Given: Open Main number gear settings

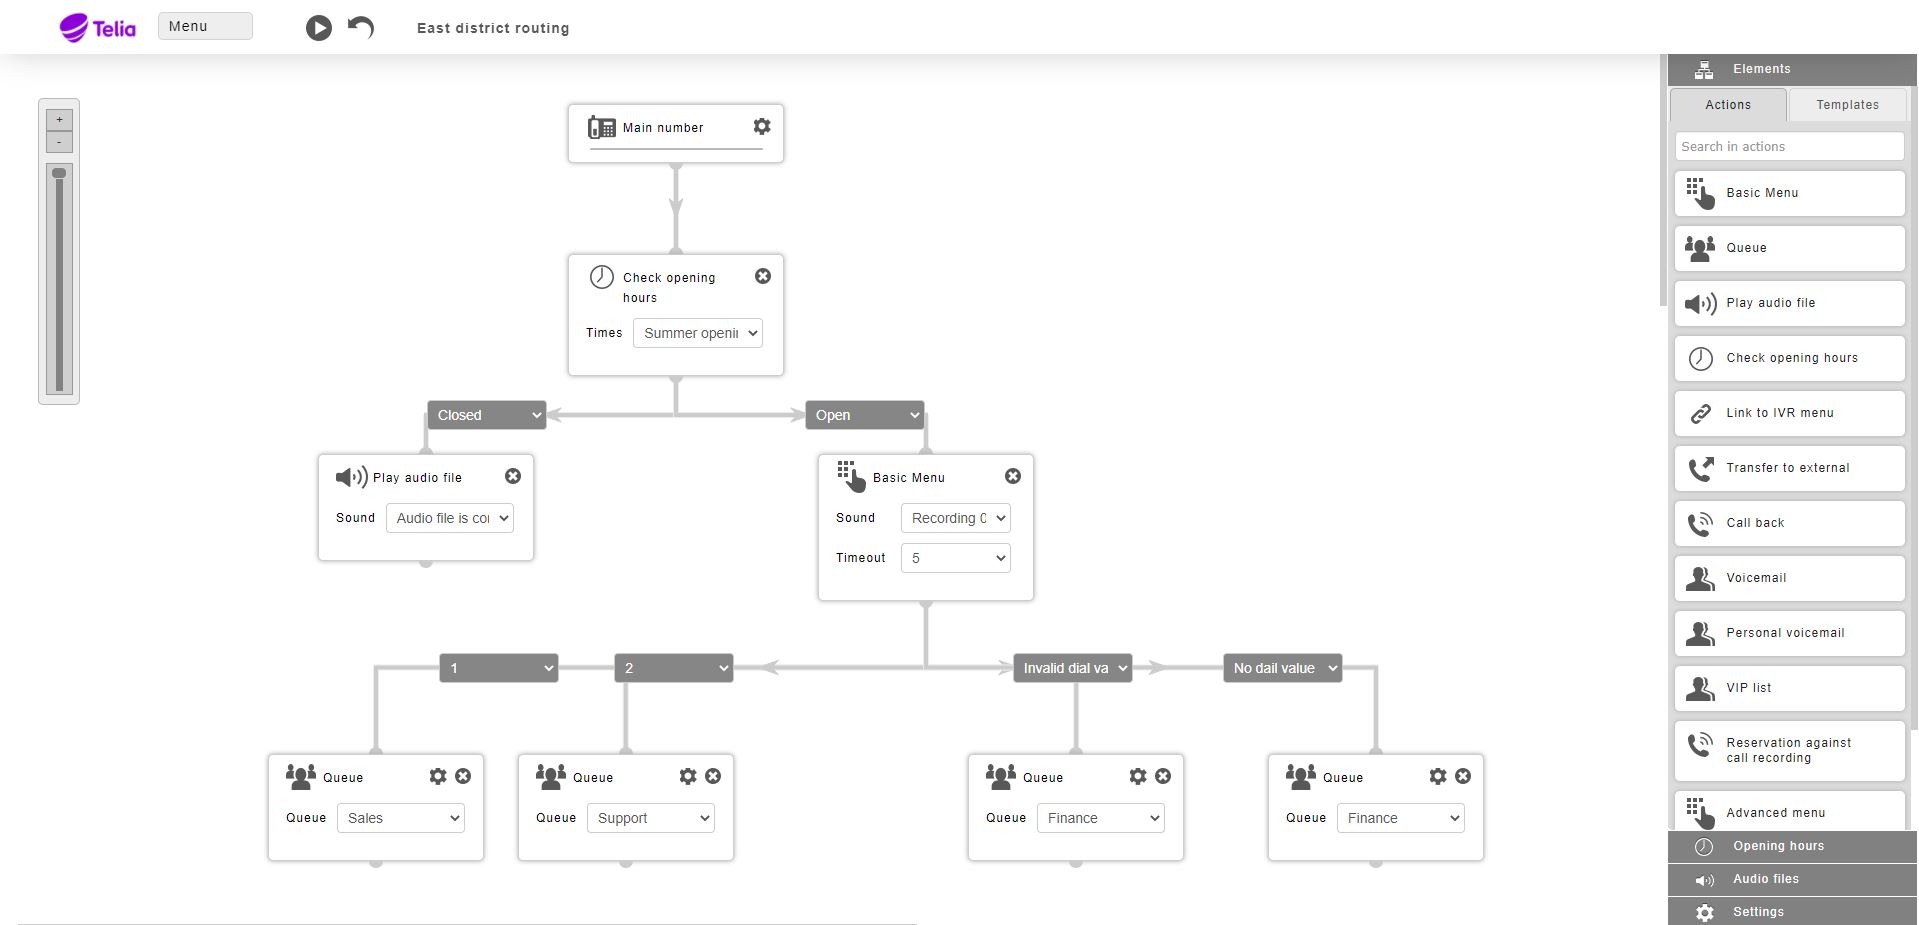Looking at the screenshot, I should point(762,126).
